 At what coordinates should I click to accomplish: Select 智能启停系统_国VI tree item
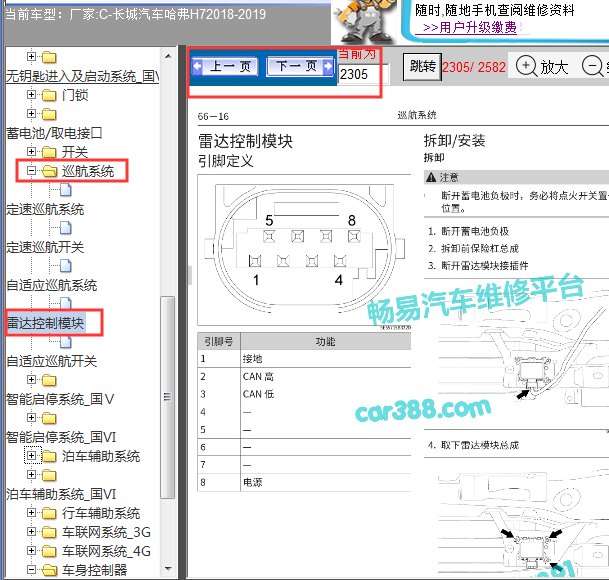pos(61,437)
